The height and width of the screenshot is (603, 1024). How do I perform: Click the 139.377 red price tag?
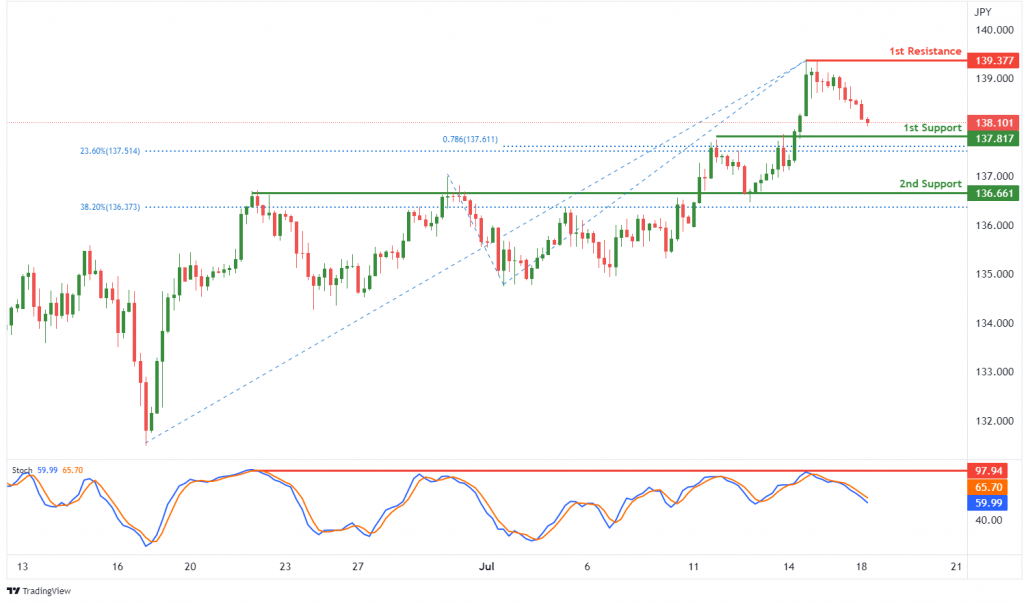point(993,61)
